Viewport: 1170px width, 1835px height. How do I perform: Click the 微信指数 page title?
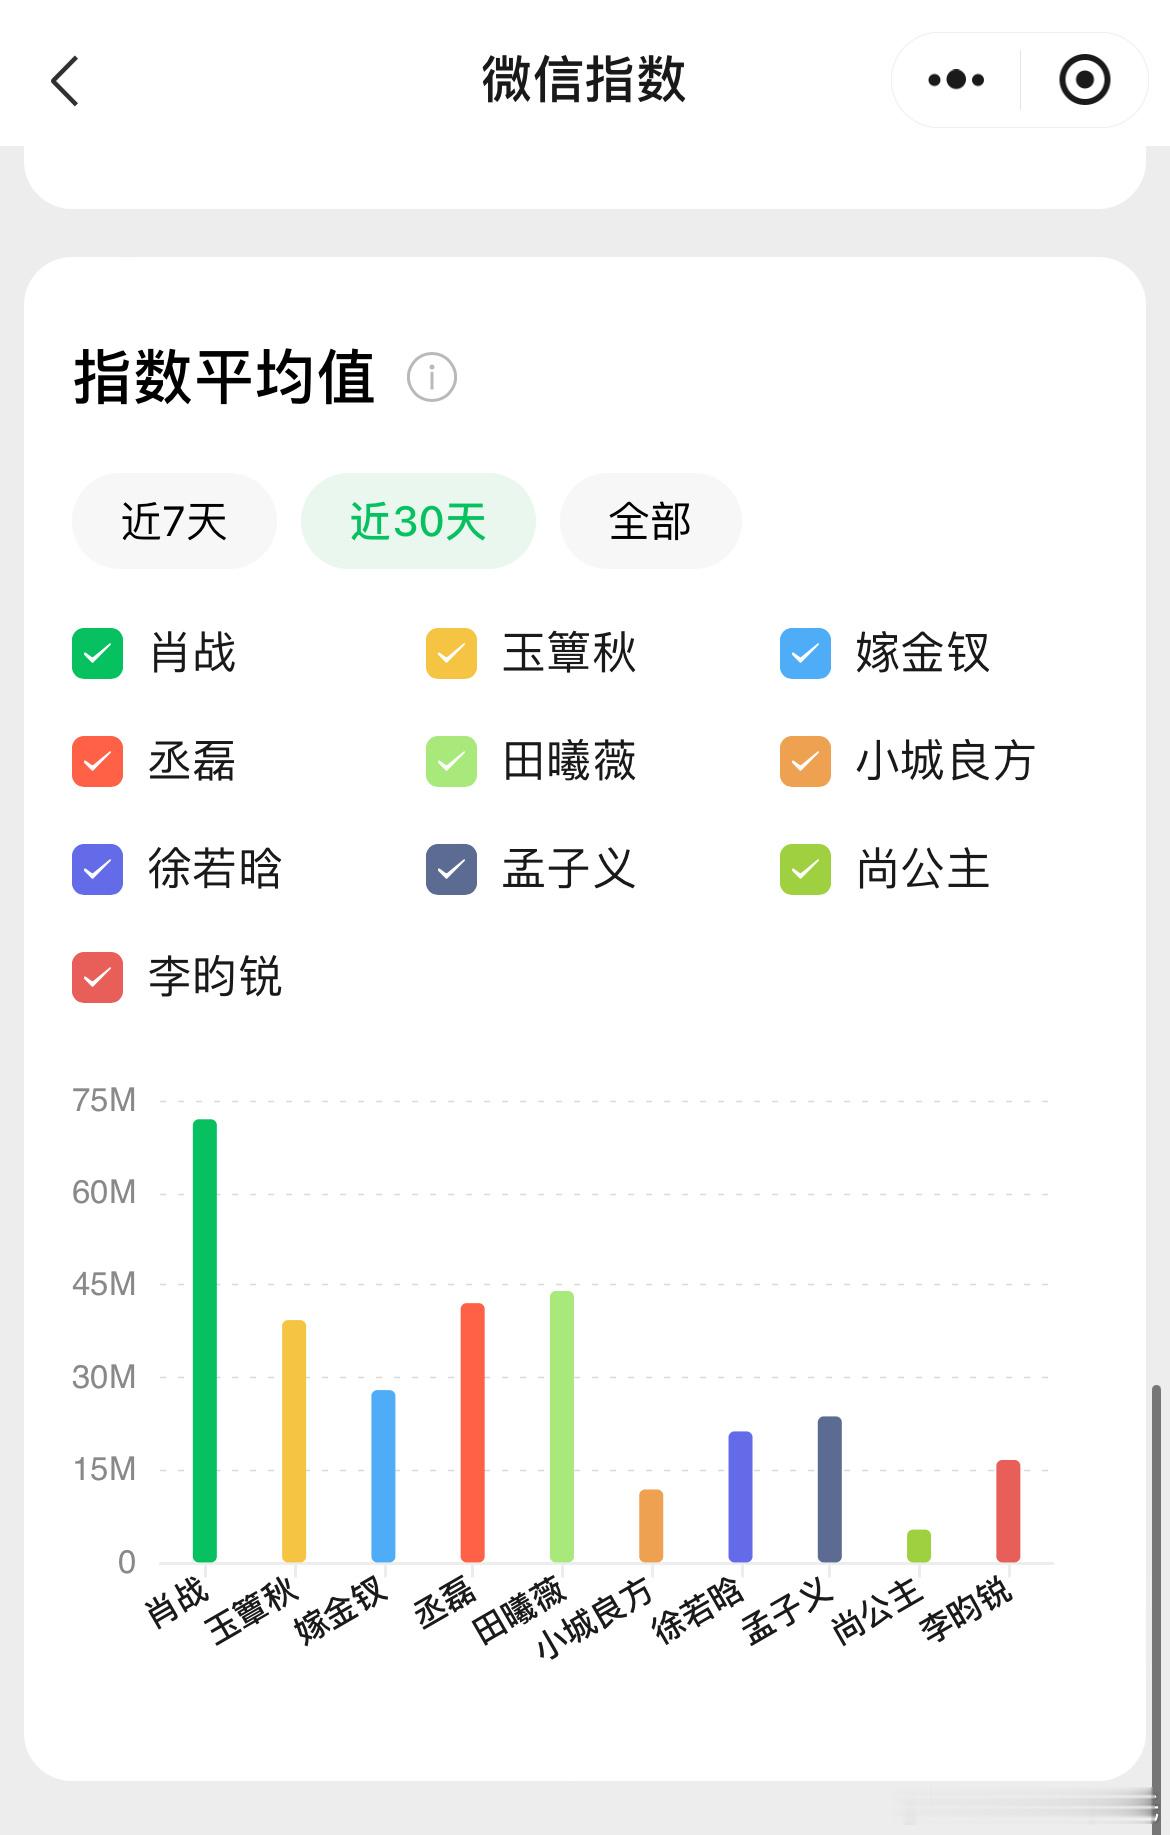[584, 80]
